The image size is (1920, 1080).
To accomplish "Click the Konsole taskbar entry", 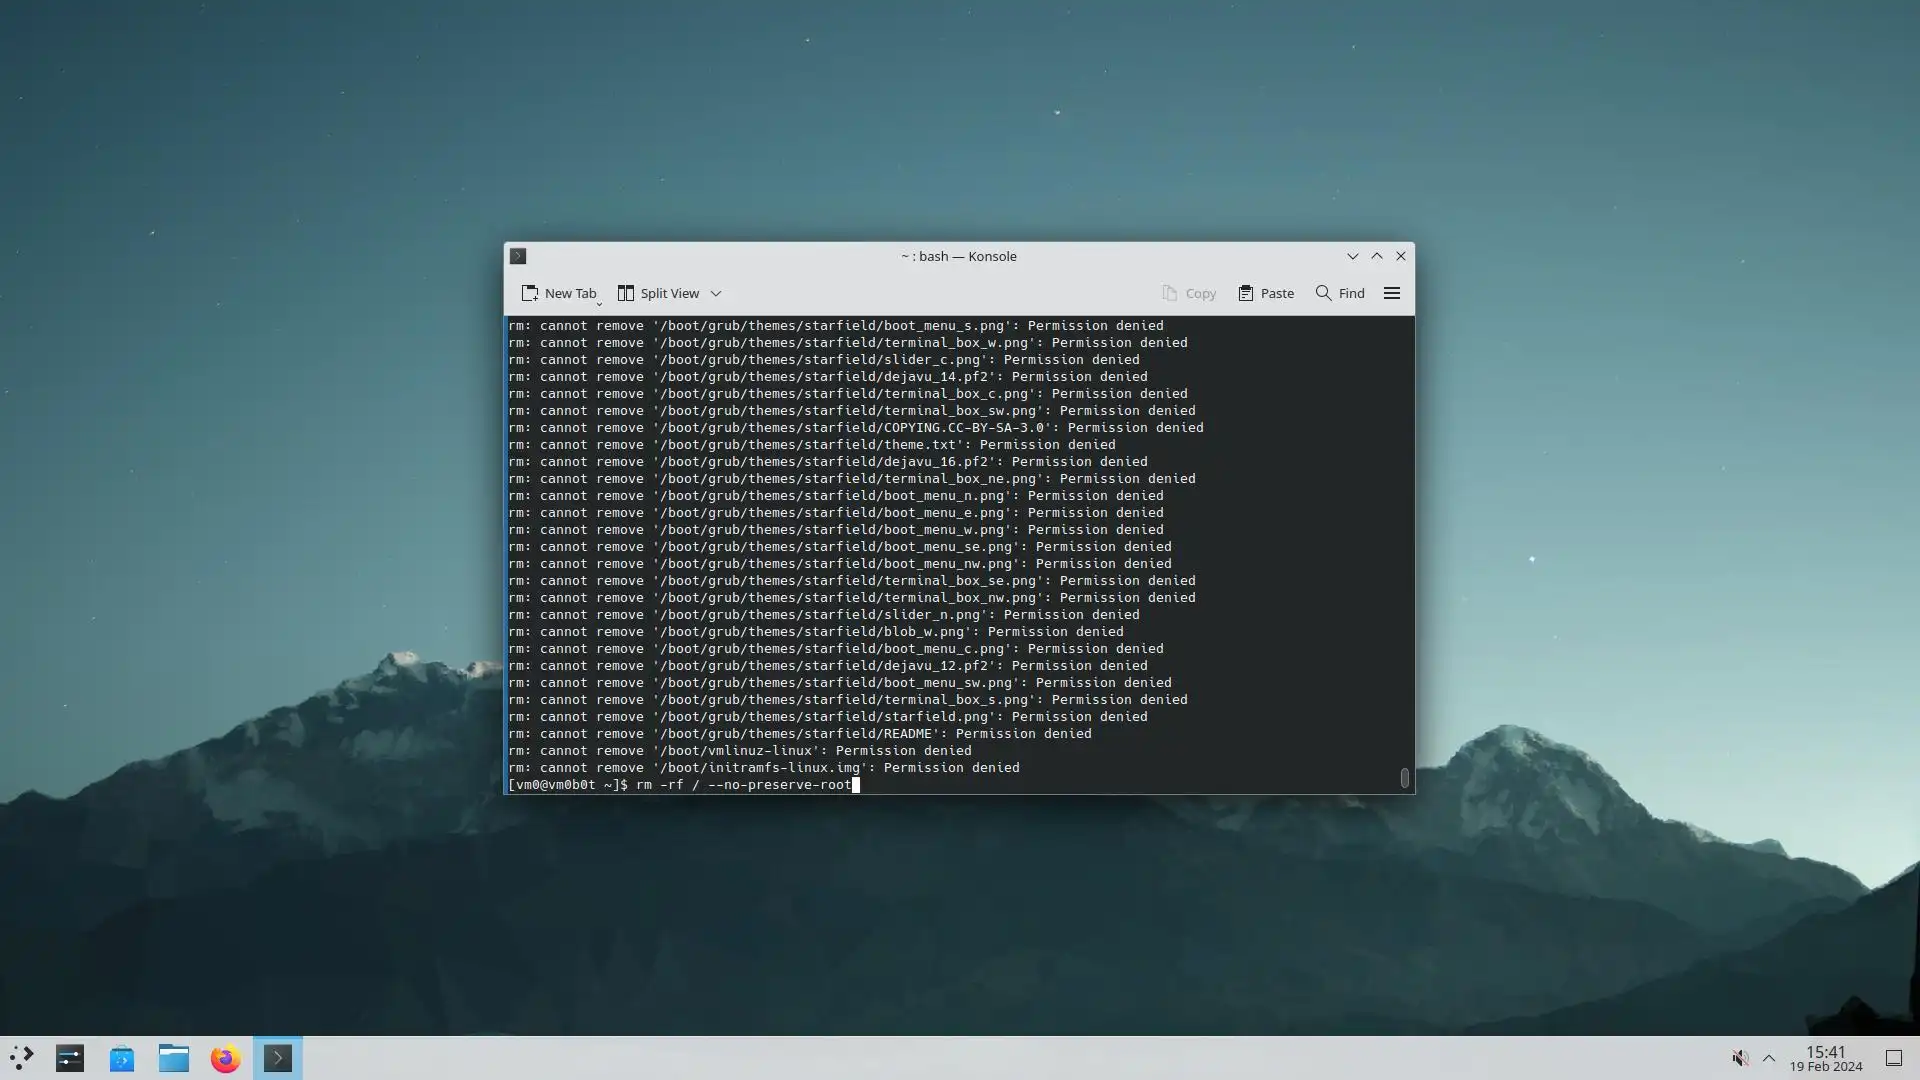I will coord(278,1058).
